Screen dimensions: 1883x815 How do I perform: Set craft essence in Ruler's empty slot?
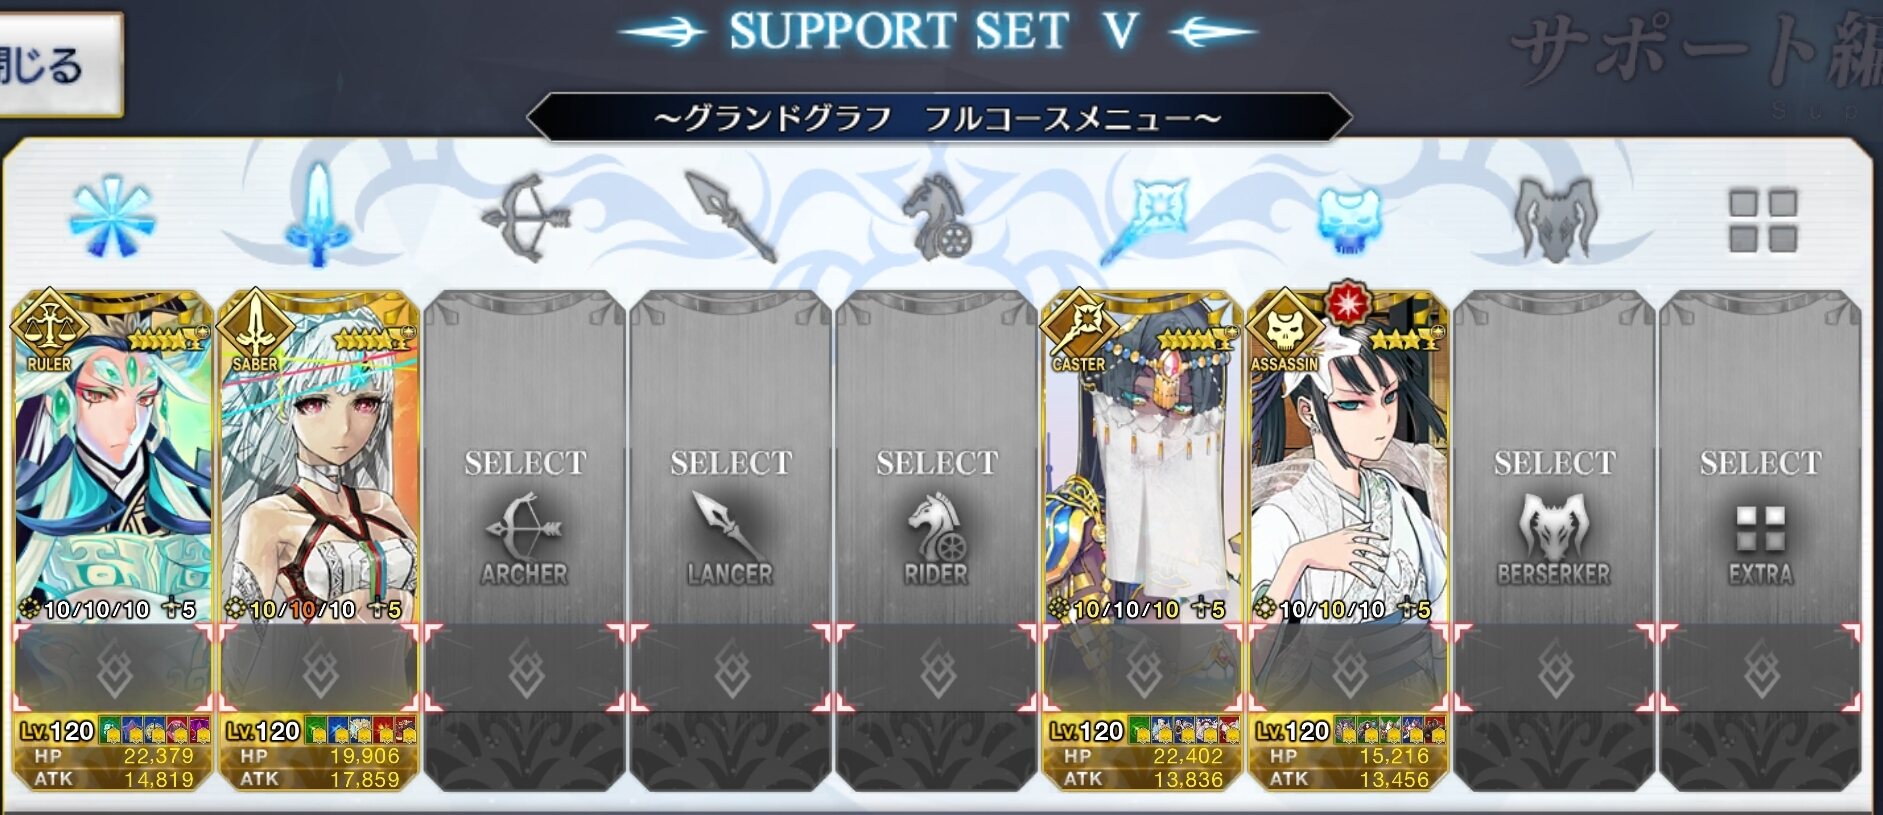point(113,668)
